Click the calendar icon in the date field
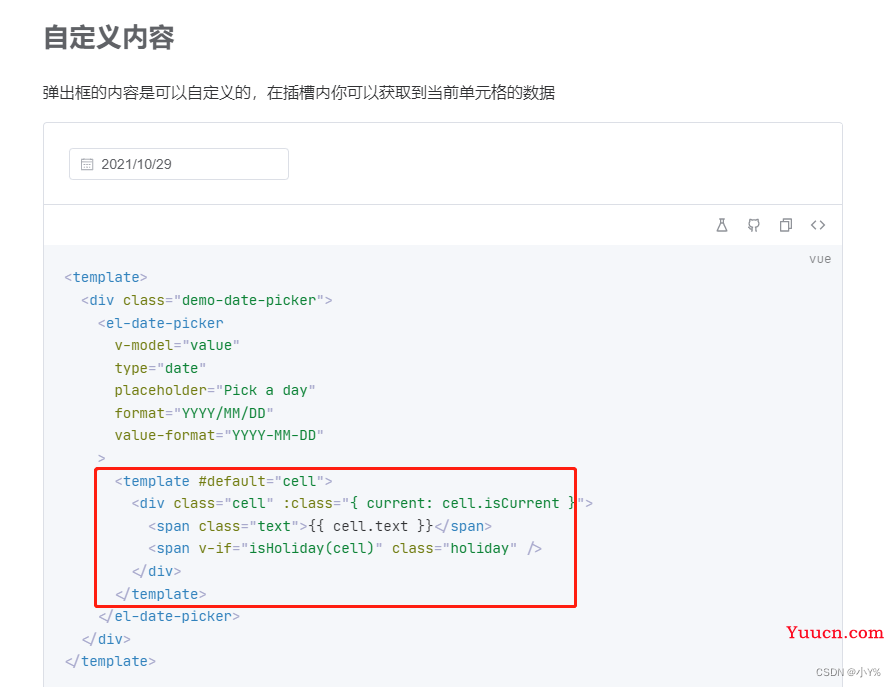Viewport: 896px width, 687px height. click(x=87, y=165)
